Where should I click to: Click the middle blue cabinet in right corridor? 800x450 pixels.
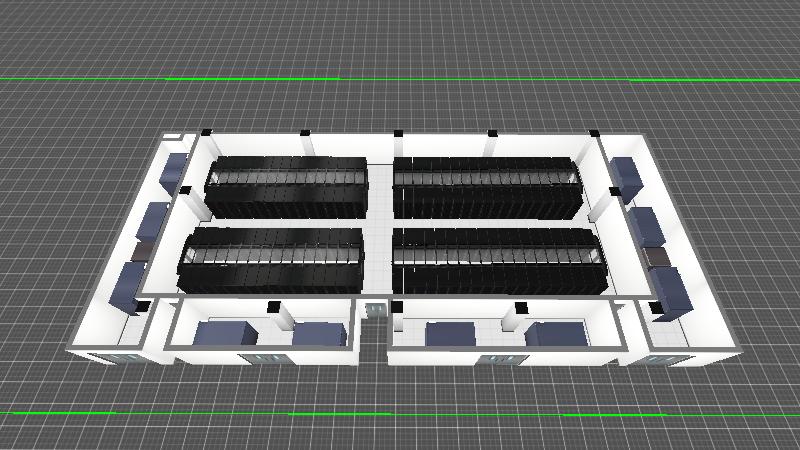coord(646,224)
